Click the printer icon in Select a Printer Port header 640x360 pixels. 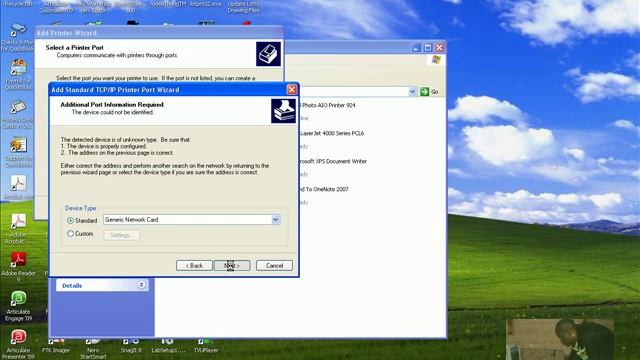[268, 54]
